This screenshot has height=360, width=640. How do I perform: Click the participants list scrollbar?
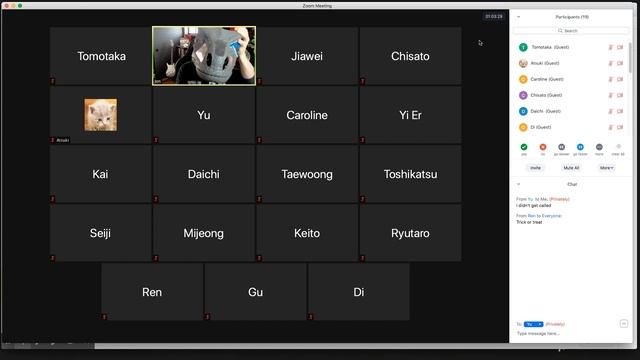631,57
